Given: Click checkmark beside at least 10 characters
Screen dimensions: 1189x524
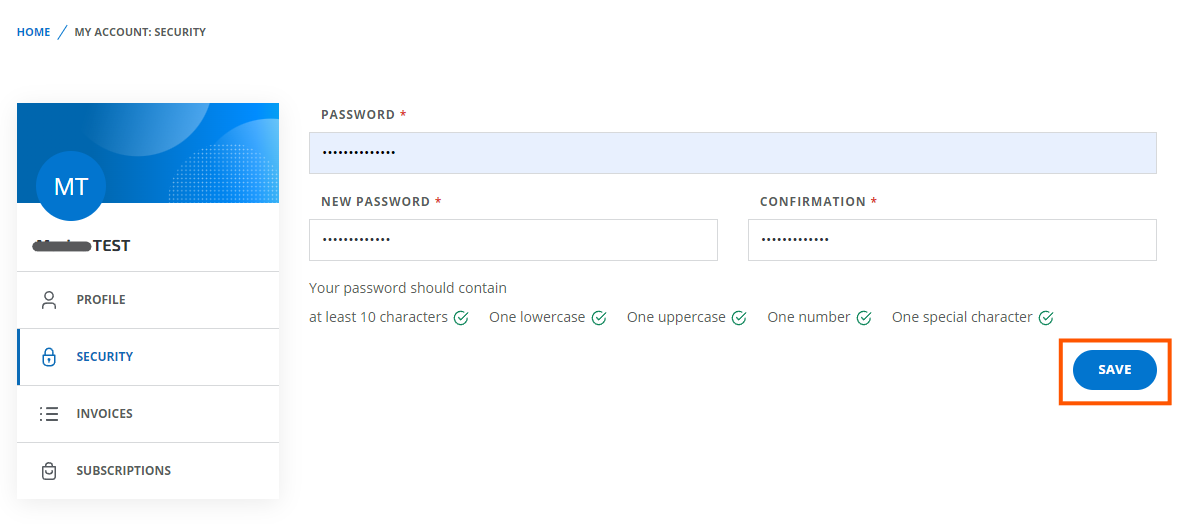Looking at the screenshot, I should 461,318.
